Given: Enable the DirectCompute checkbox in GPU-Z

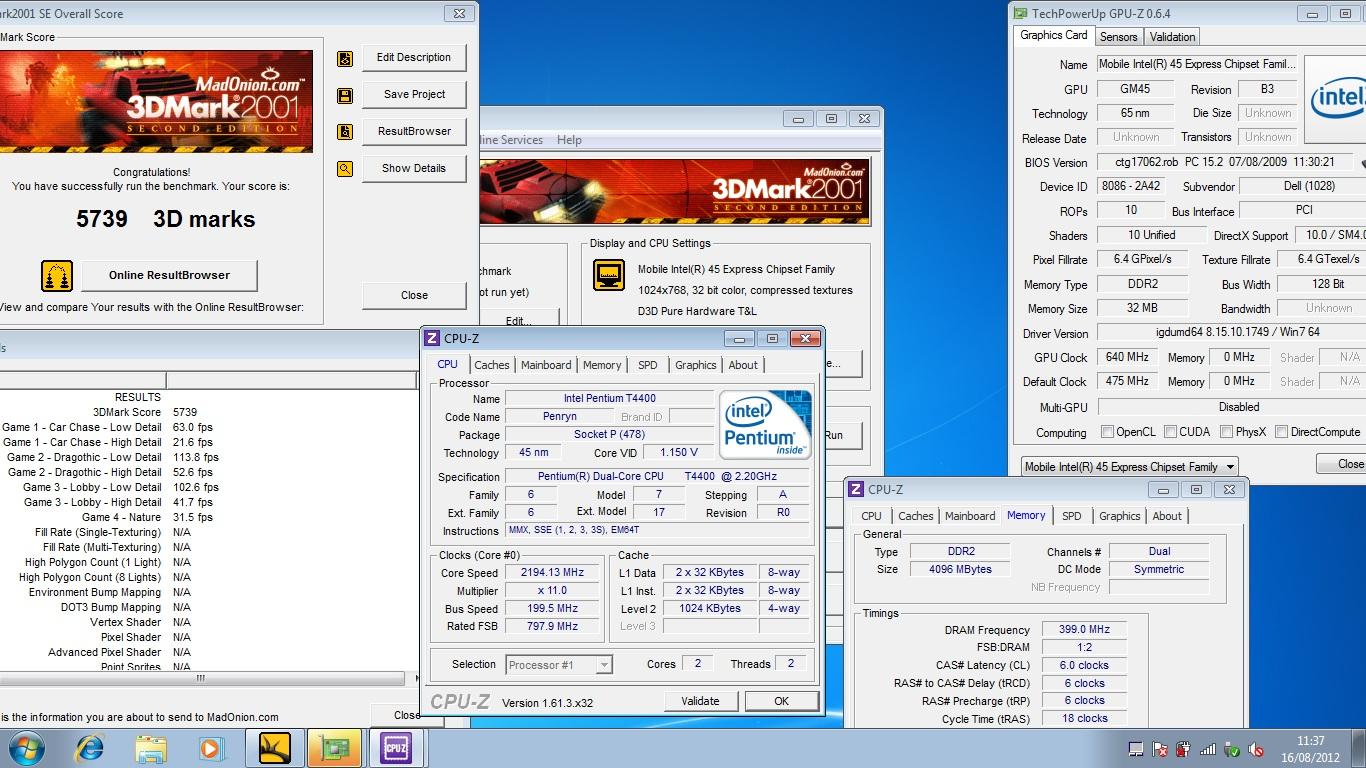Looking at the screenshot, I should click(x=1281, y=432).
